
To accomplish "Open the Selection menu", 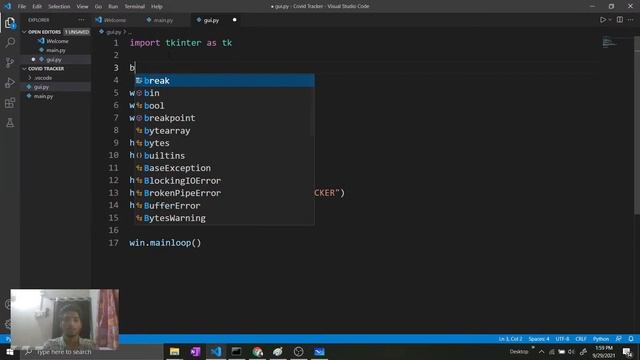I will 59,7.
